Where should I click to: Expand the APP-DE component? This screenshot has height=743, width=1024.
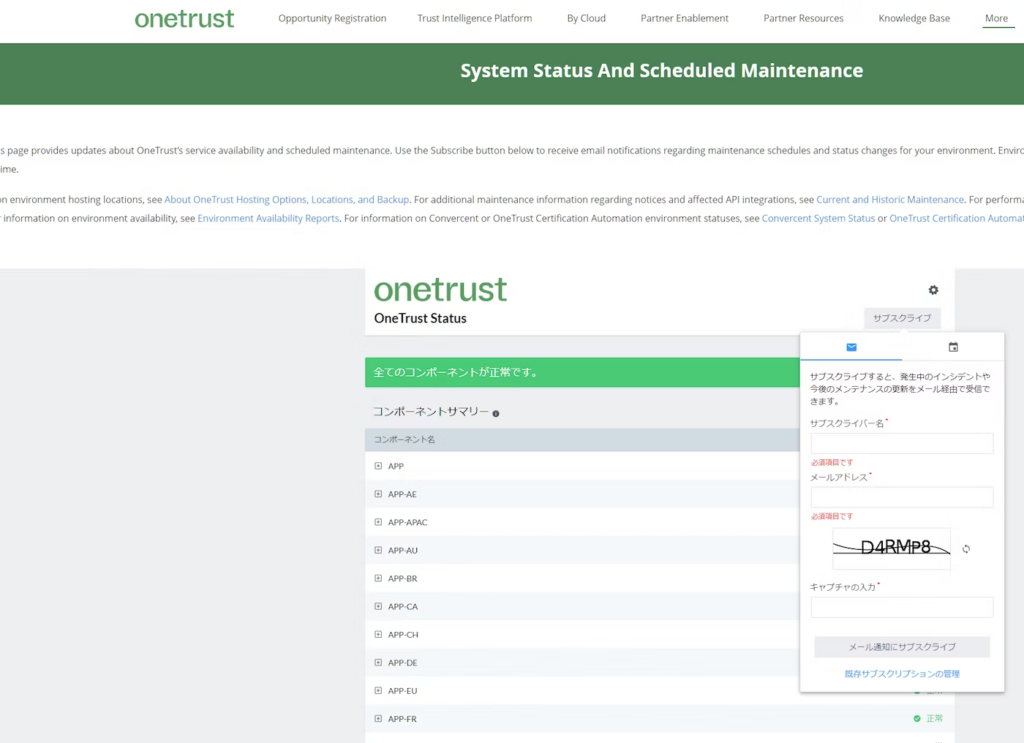point(378,662)
